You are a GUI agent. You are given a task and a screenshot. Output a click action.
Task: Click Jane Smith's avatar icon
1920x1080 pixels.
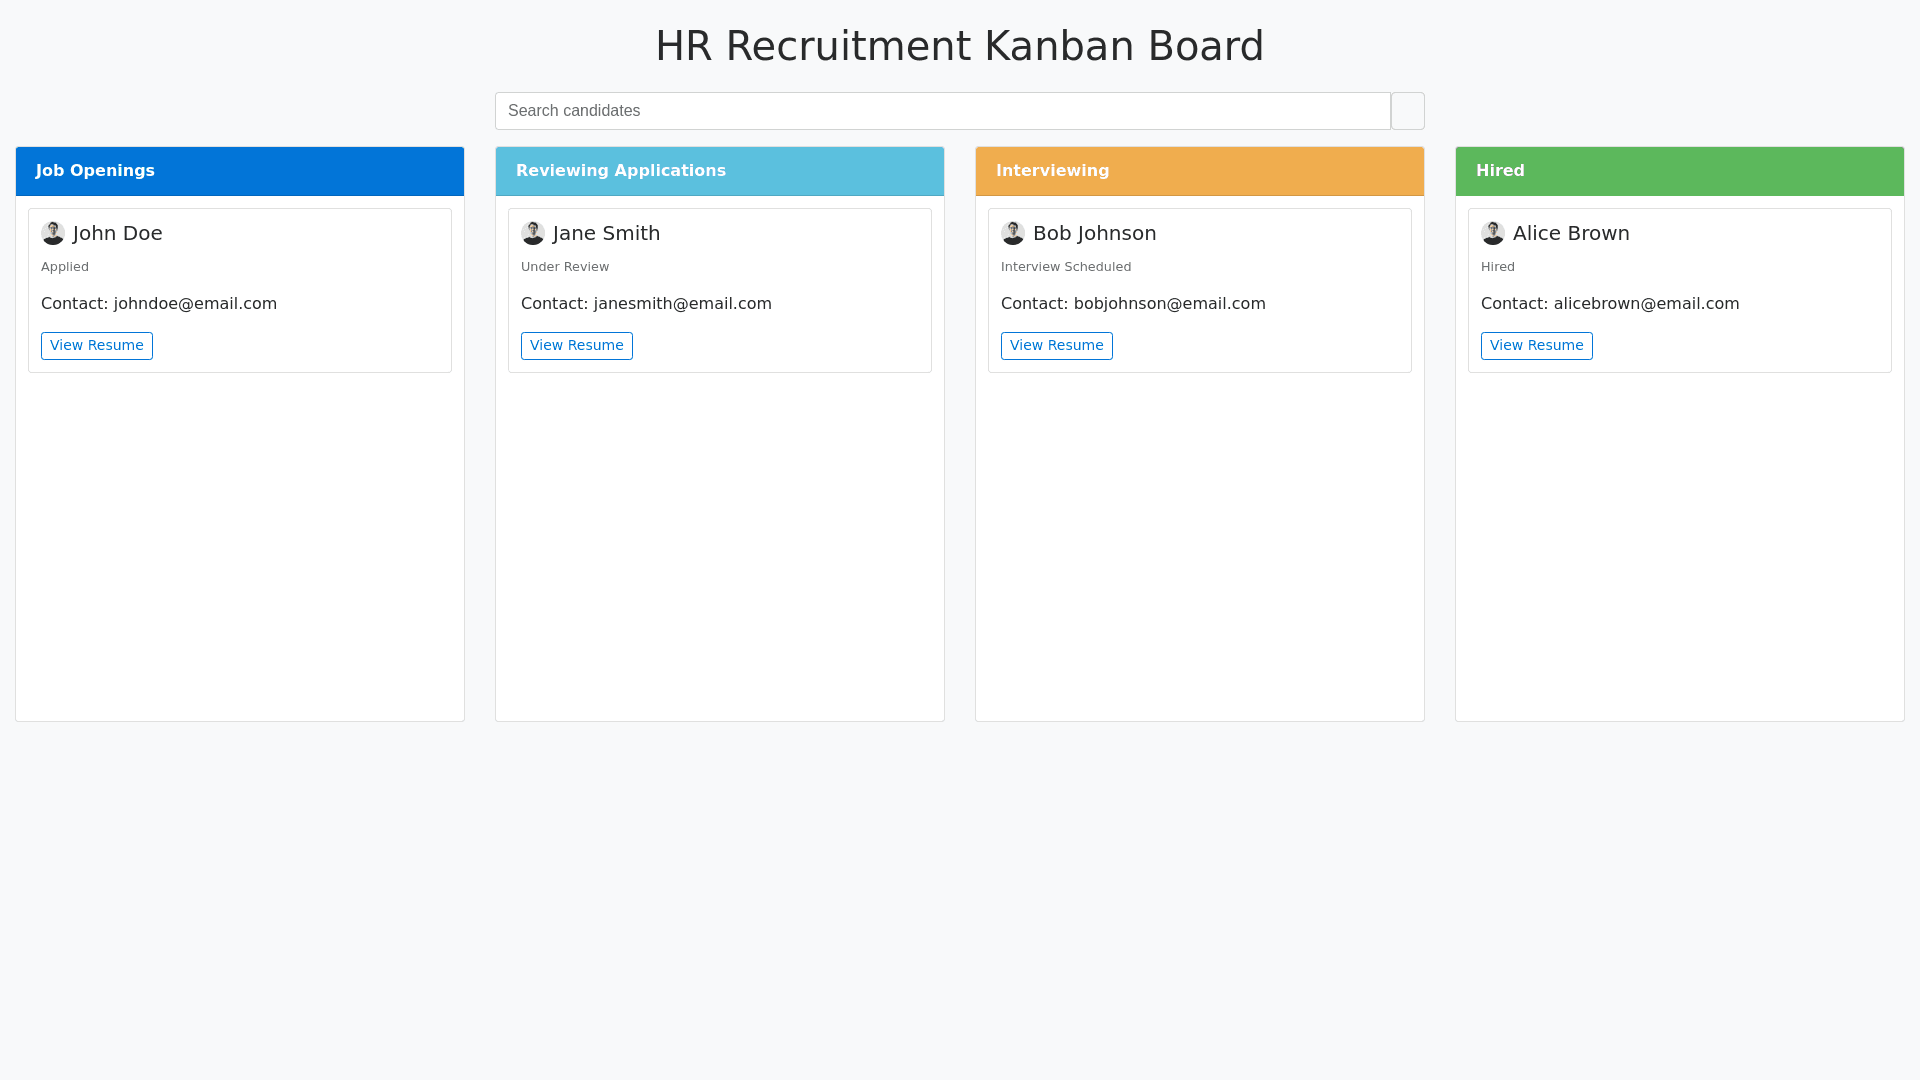pyautogui.click(x=533, y=233)
